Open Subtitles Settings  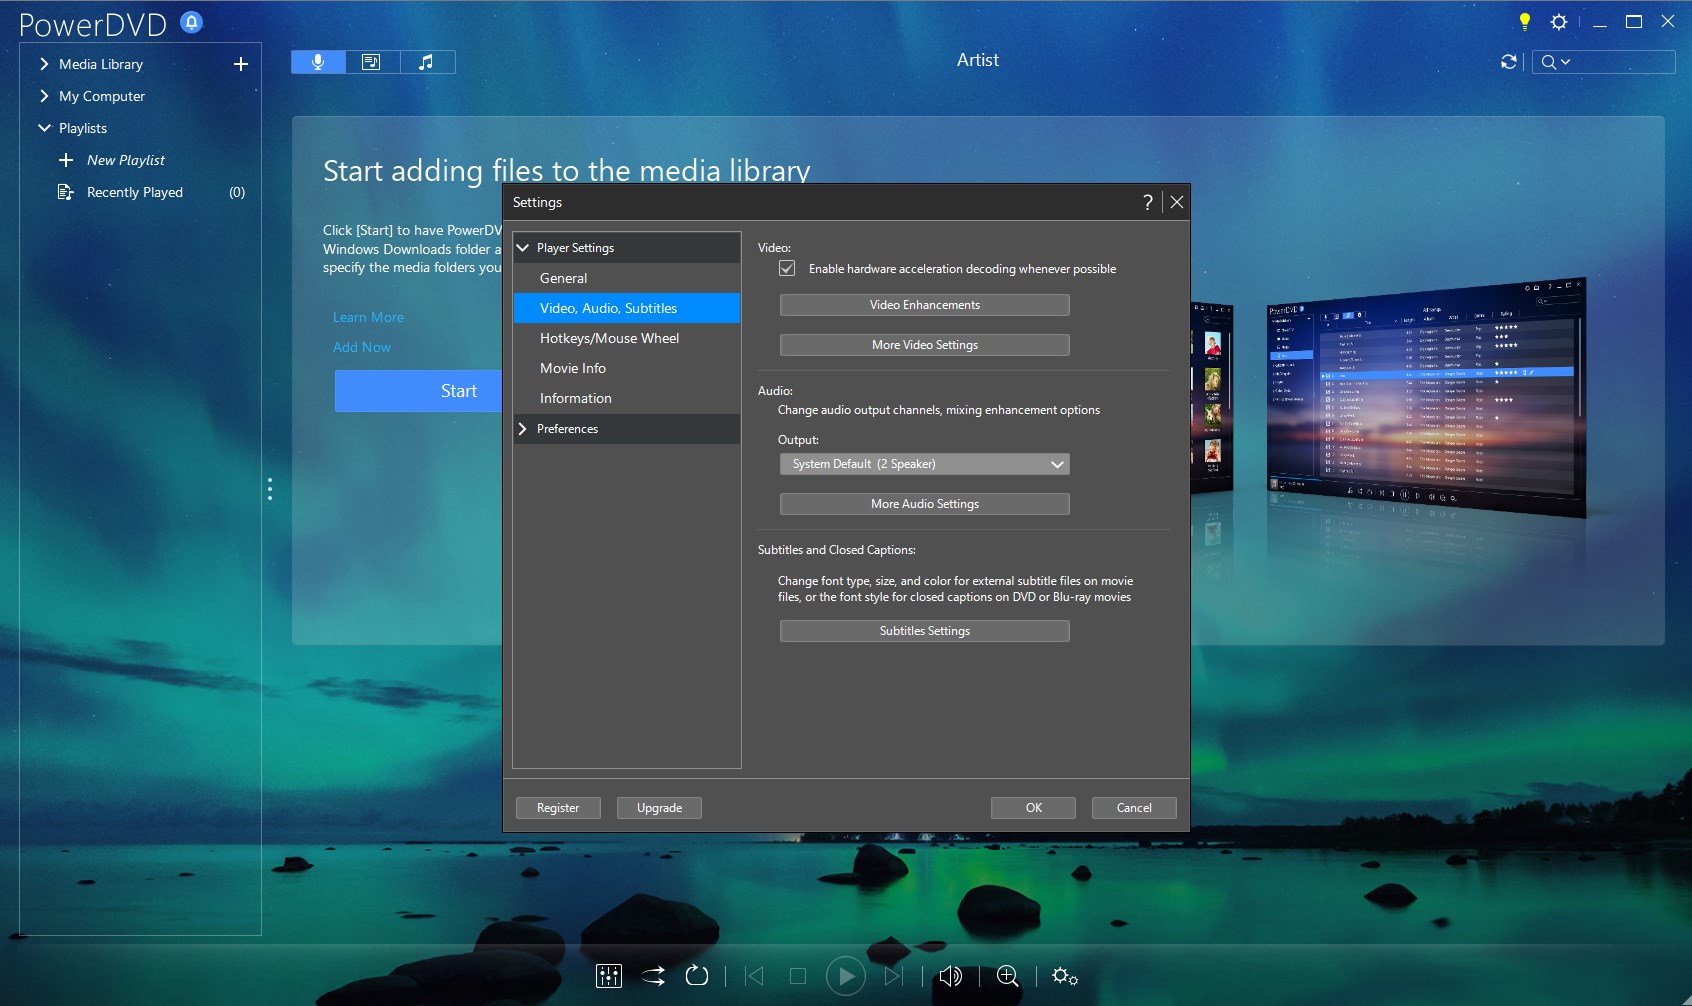[x=924, y=631]
